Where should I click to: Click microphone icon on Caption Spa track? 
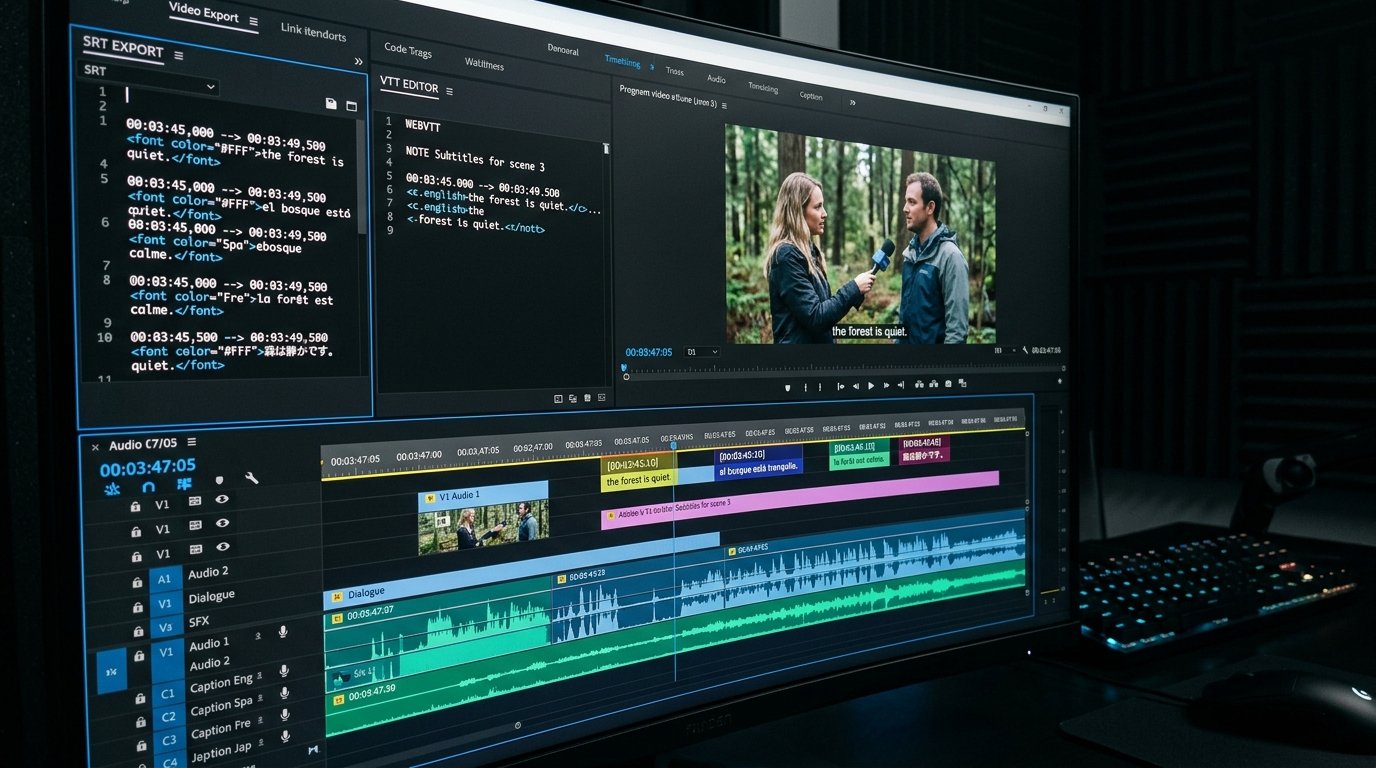tap(284, 693)
